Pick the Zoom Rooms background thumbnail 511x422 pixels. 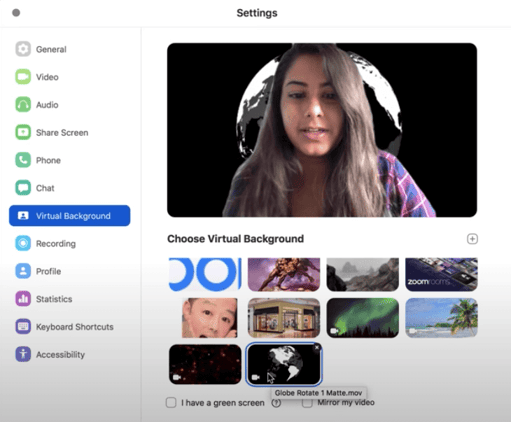tap(441, 274)
